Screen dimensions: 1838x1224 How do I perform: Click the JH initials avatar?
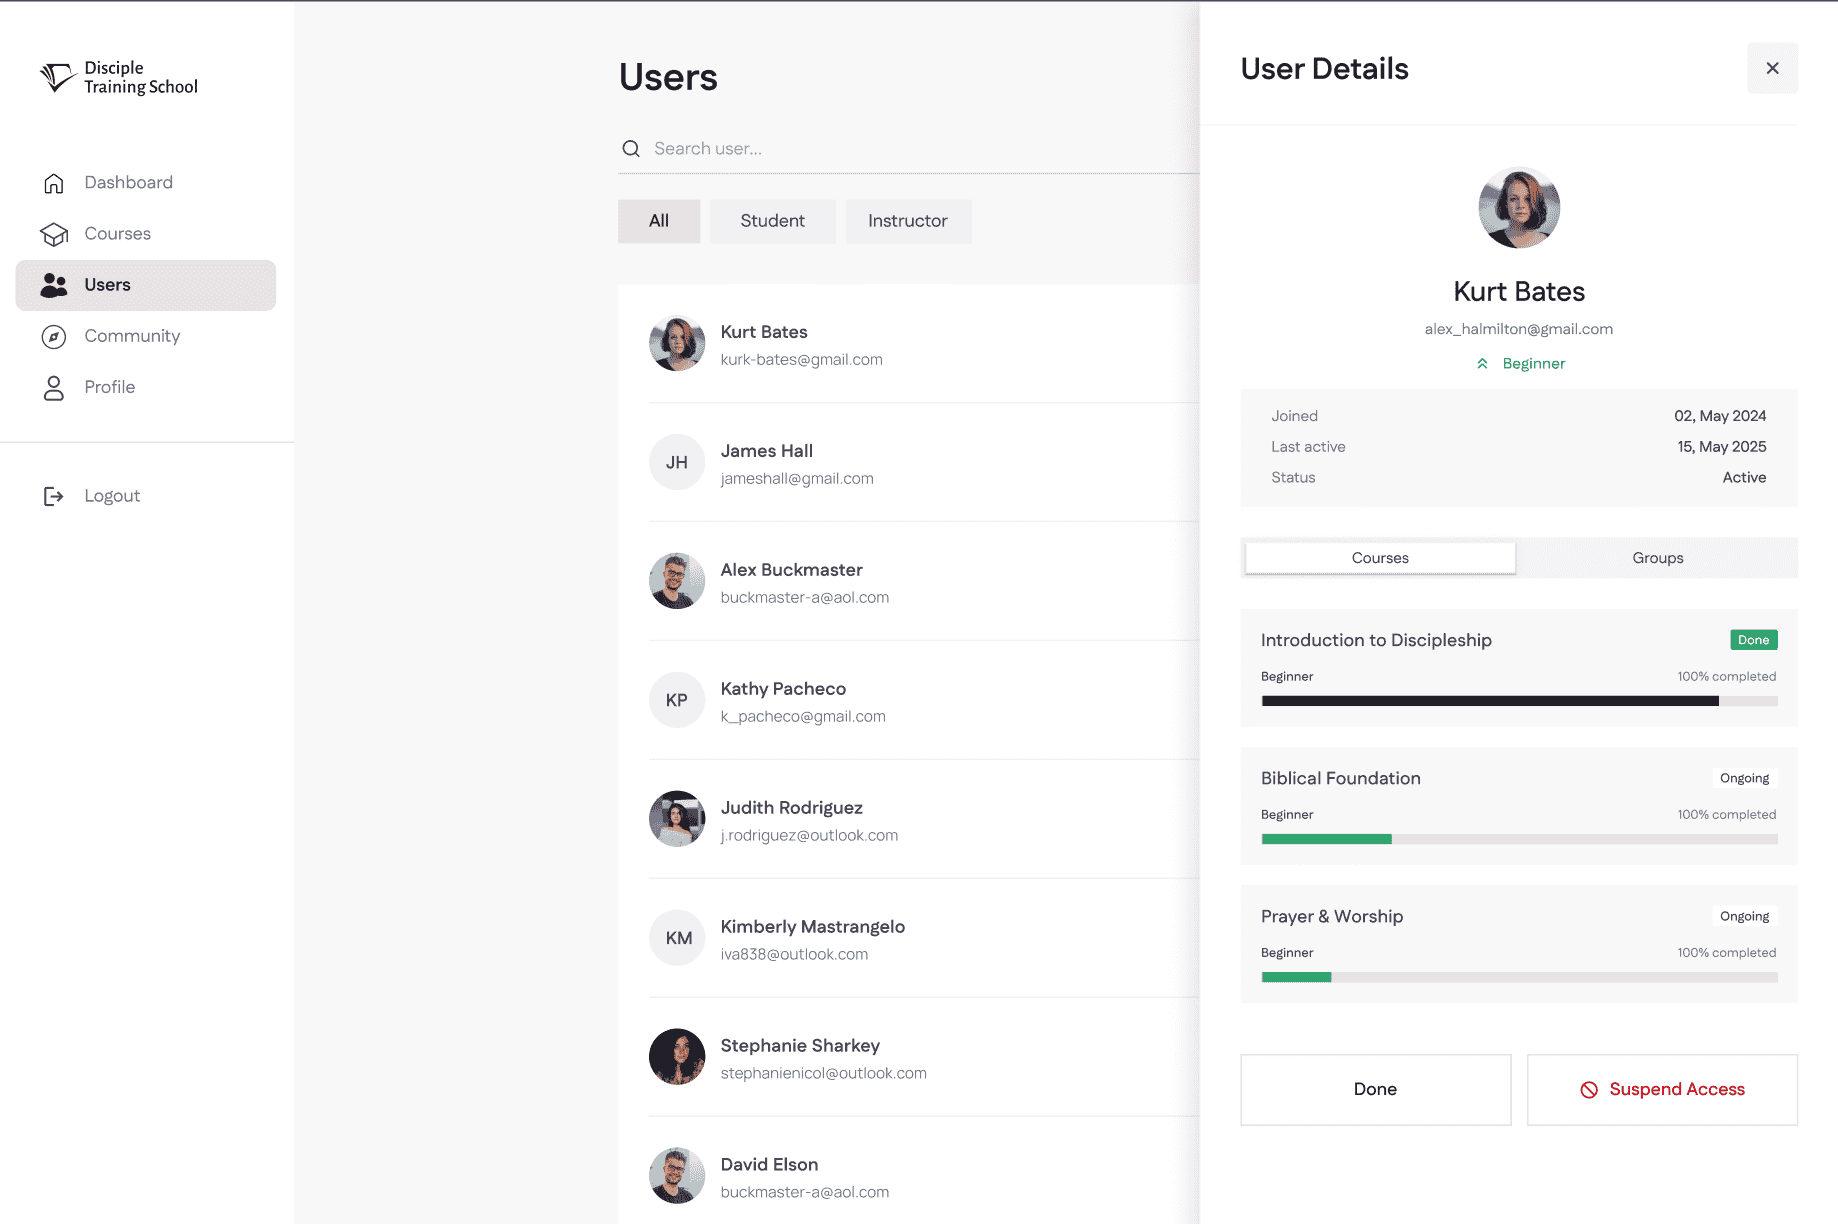click(677, 462)
